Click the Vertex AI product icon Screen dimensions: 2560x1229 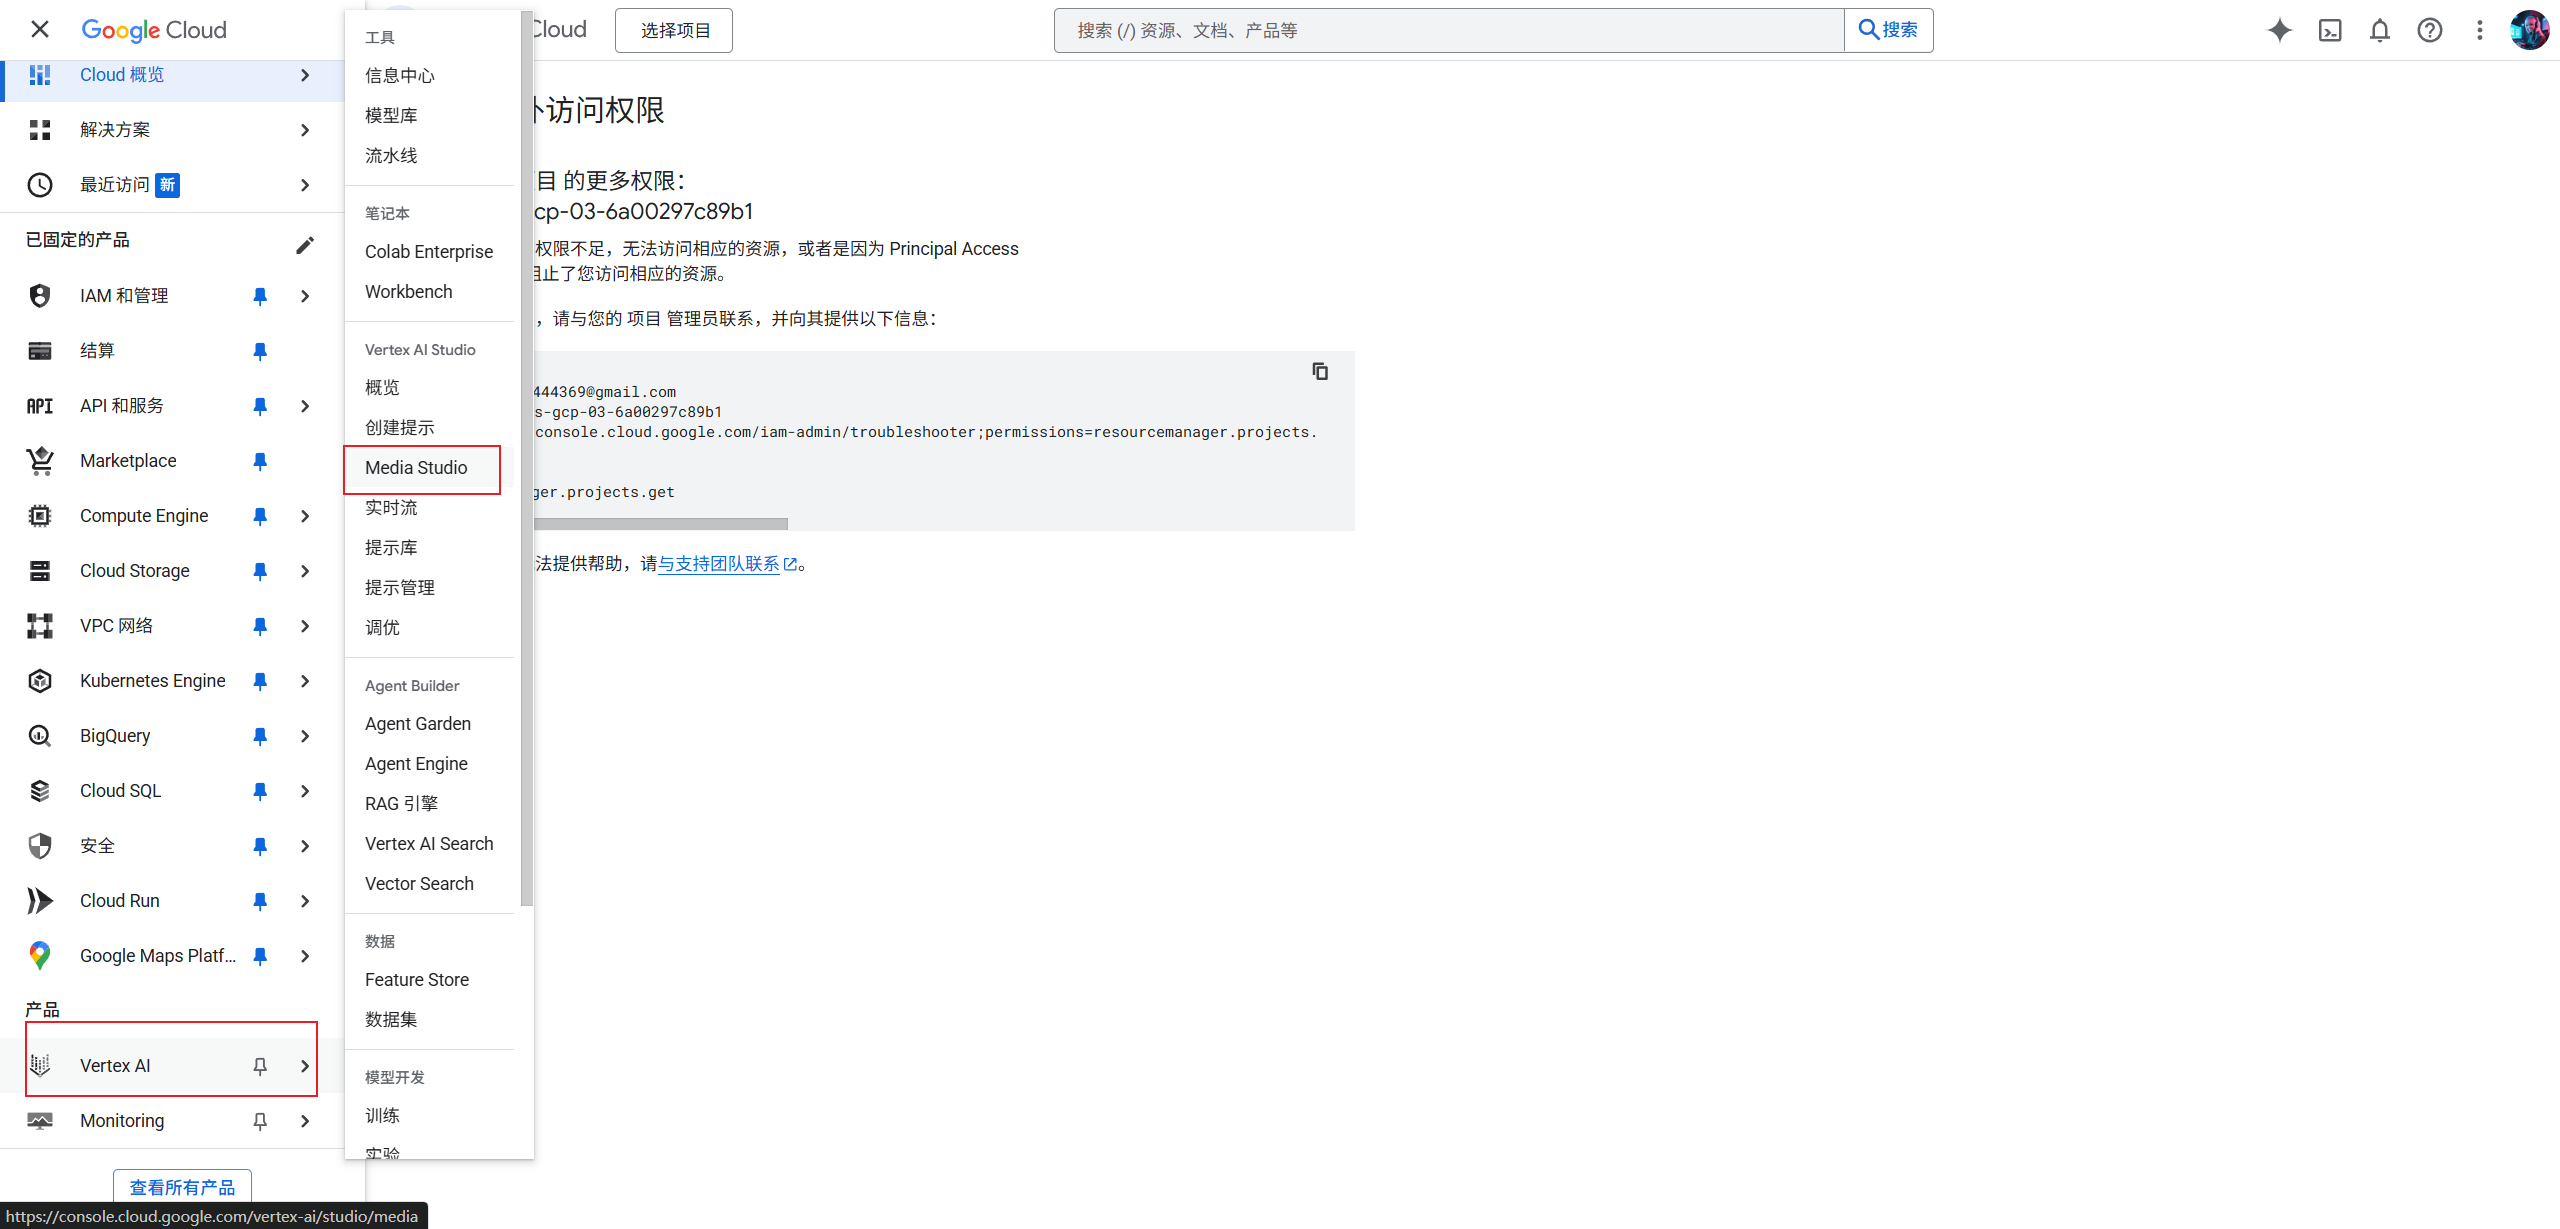click(x=40, y=1066)
